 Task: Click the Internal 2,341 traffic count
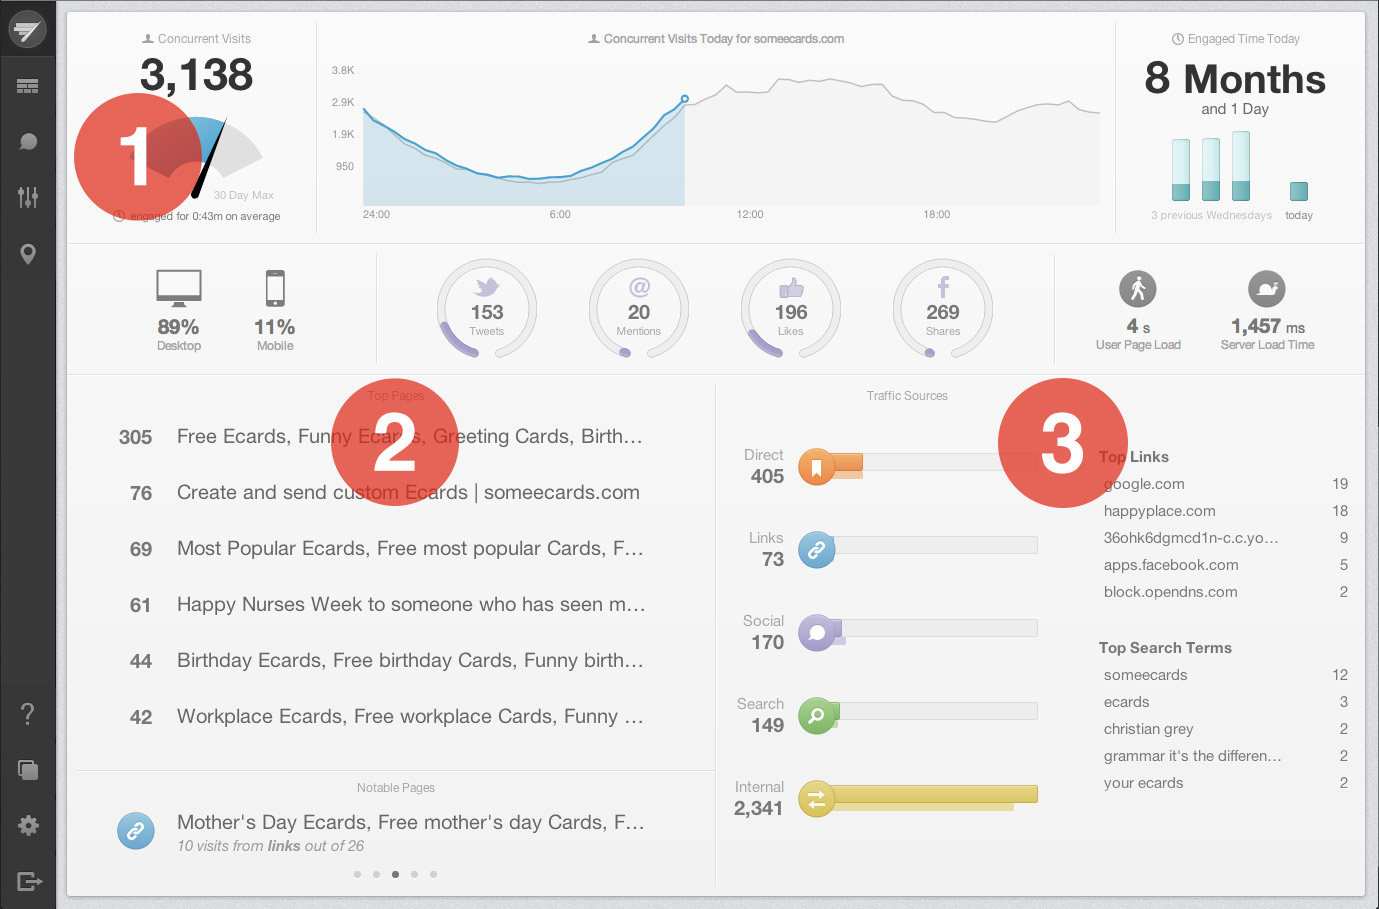coord(758,808)
